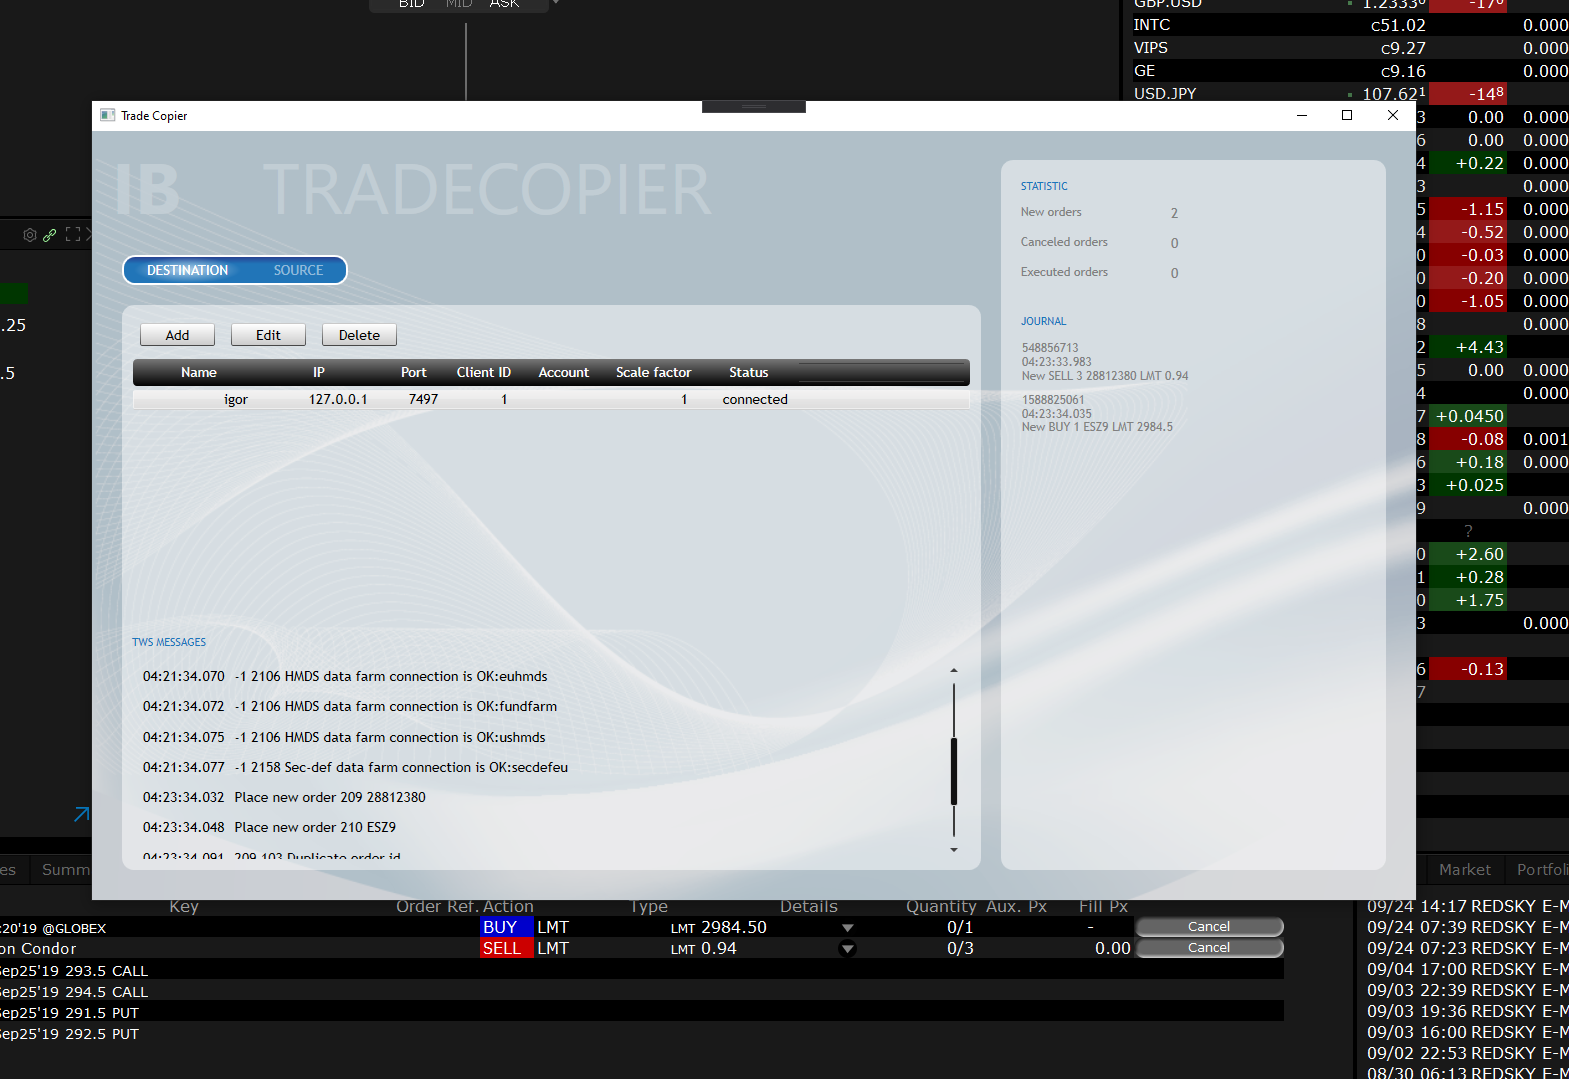Open the settings gear icon in left panel
The width and height of the screenshot is (1569, 1079).
click(x=30, y=235)
